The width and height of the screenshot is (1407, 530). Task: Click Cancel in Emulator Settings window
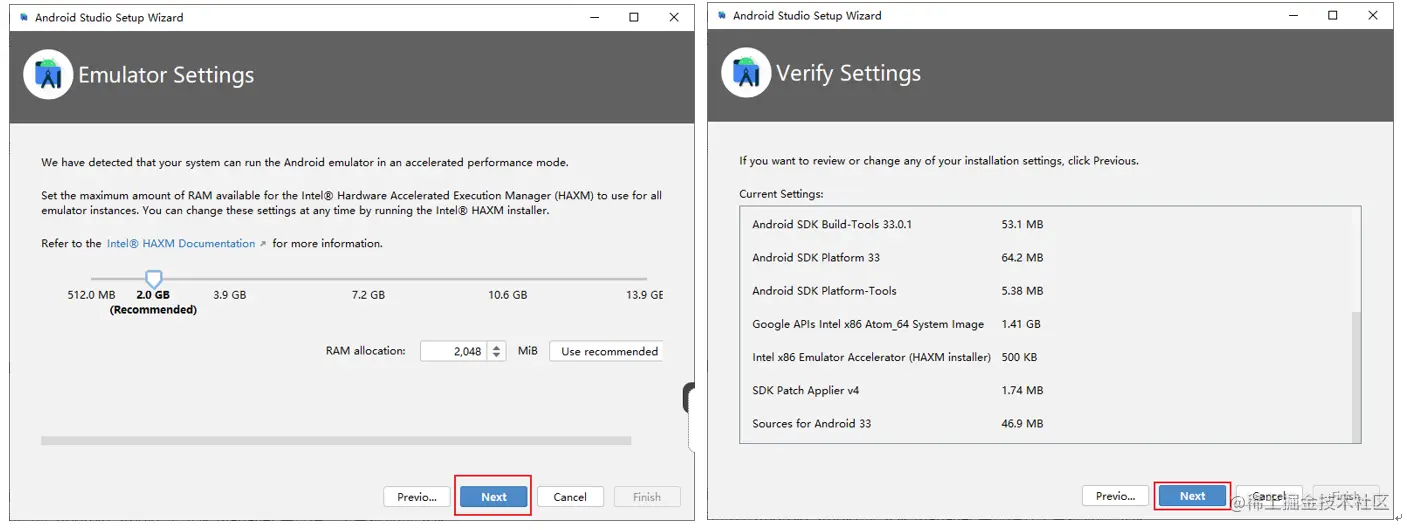[570, 497]
